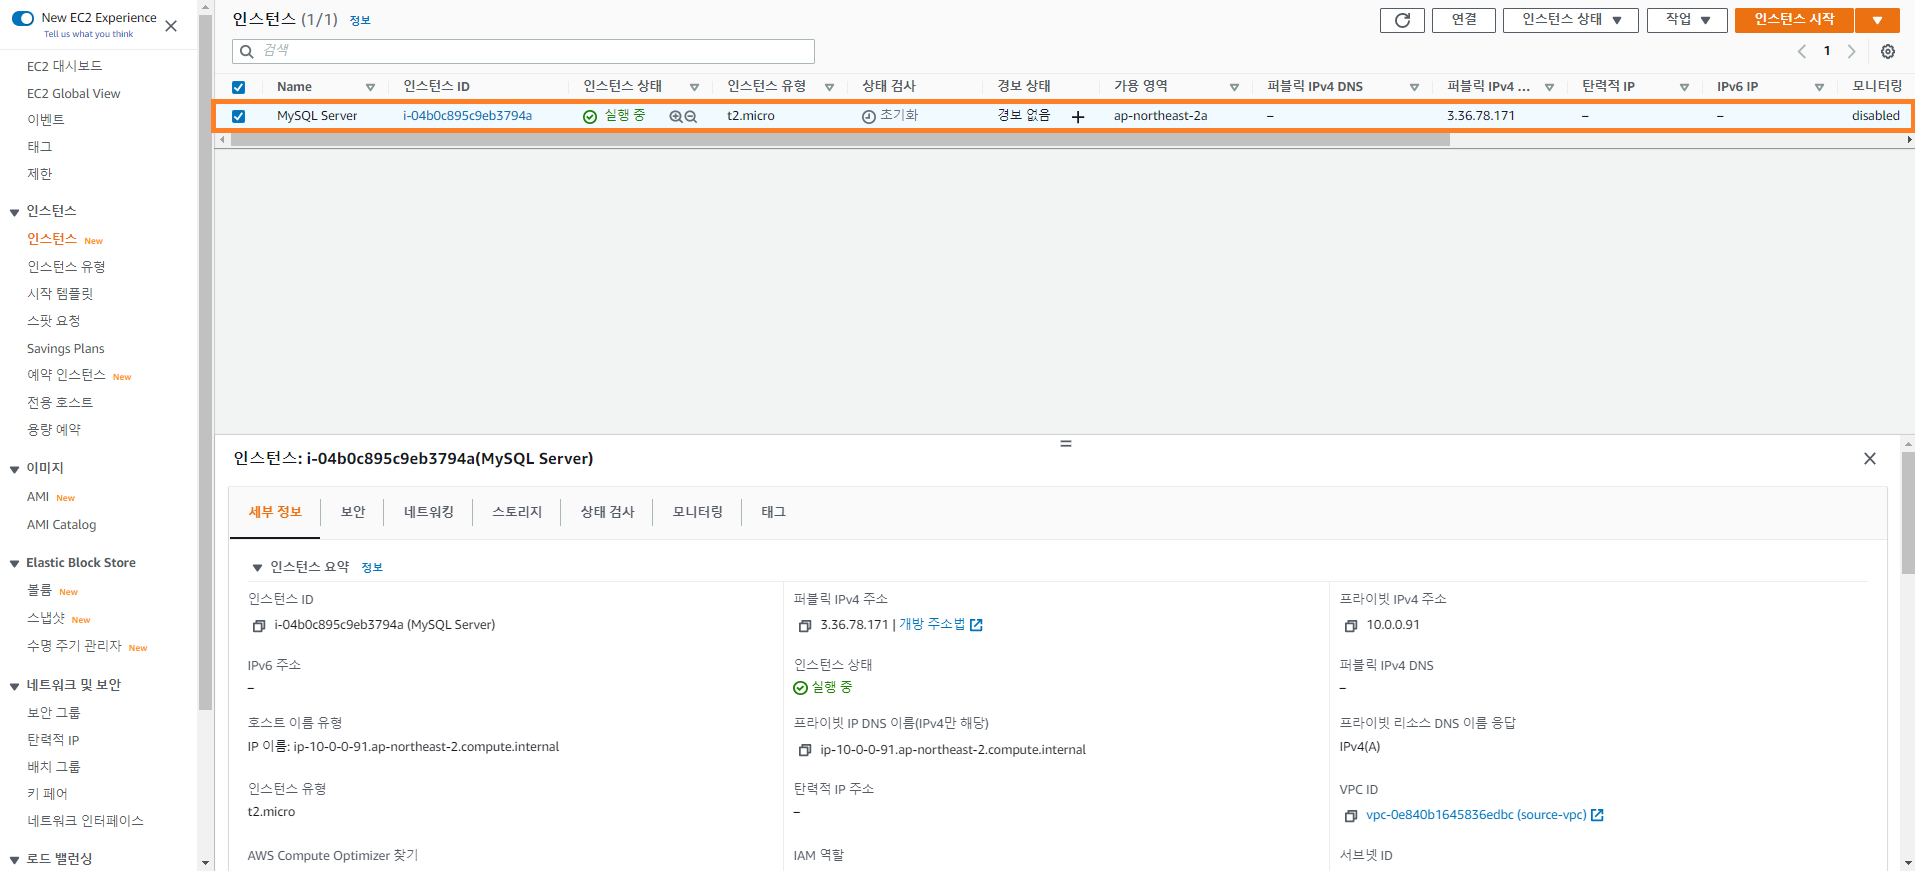Go to next page arrow

tap(1852, 51)
